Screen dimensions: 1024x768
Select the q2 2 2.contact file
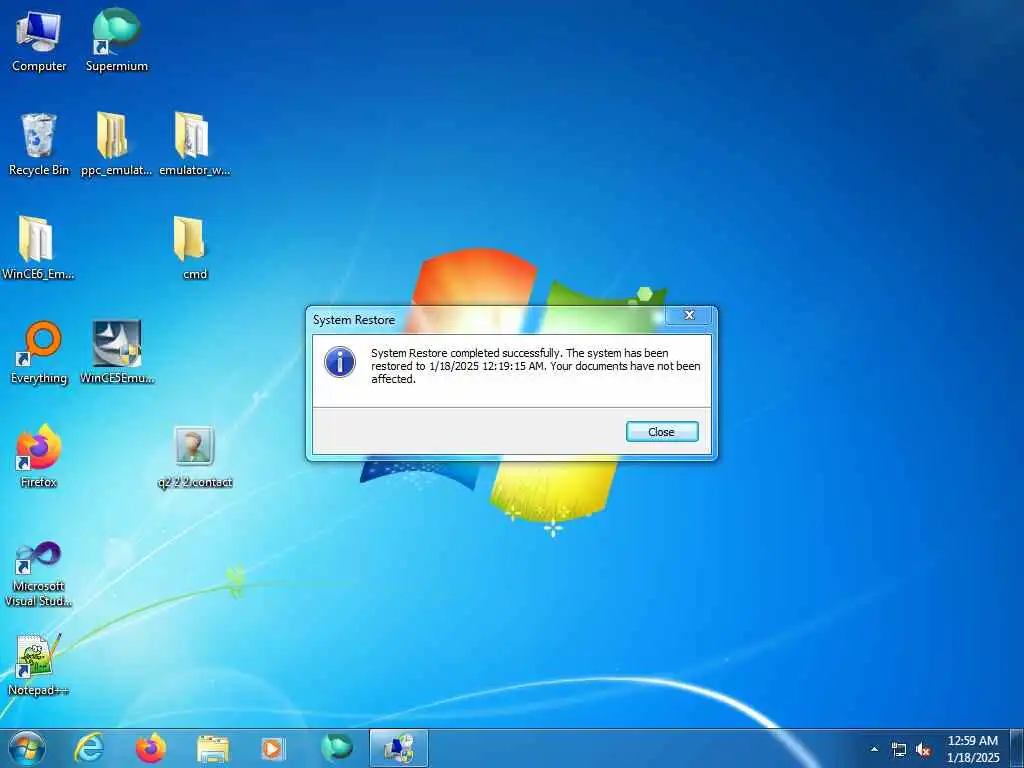(x=195, y=457)
